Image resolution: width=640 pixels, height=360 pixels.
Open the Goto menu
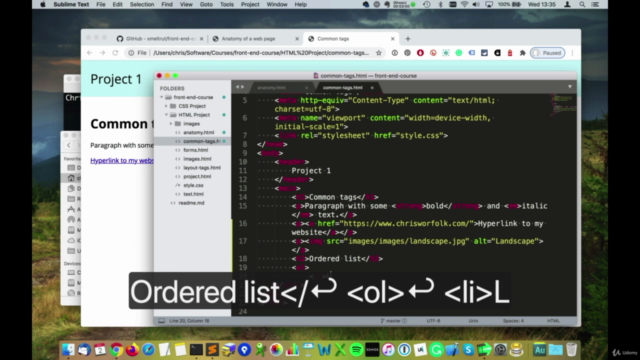(x=206, y=4)
